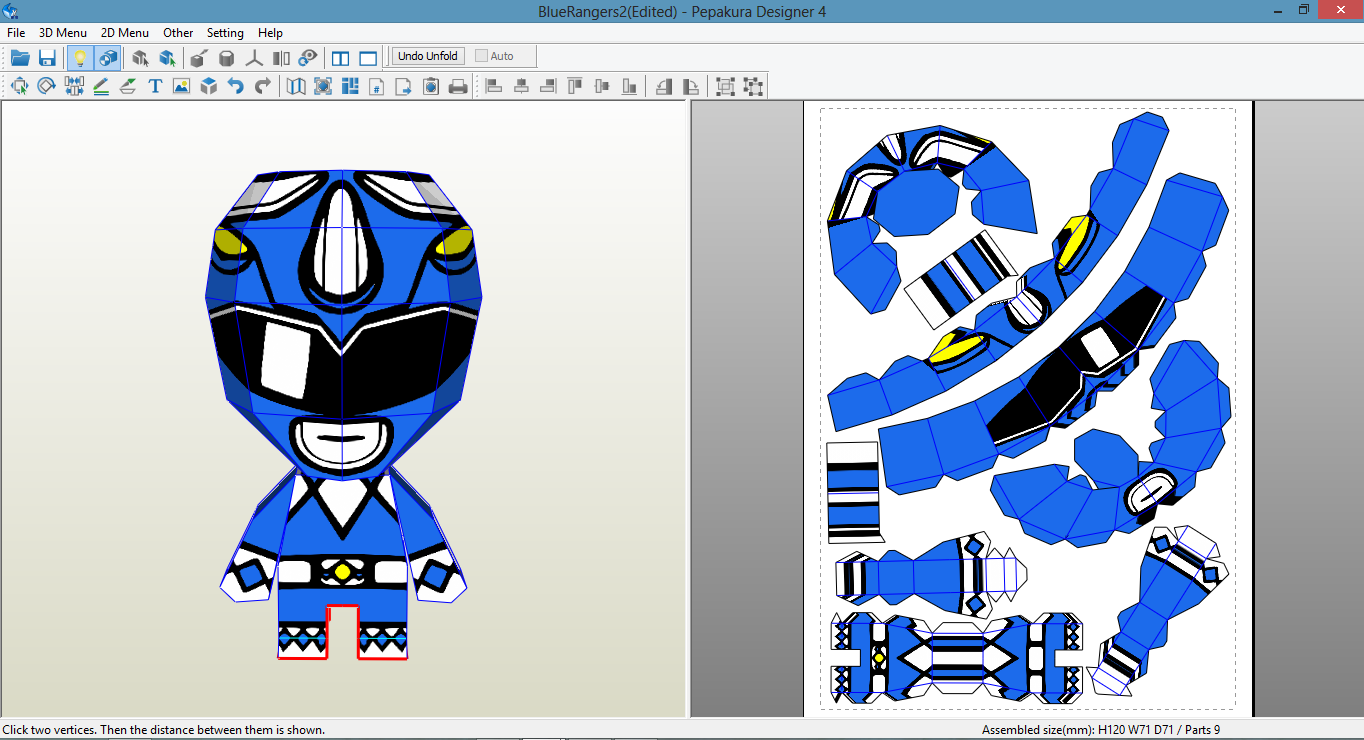Open the Setting menu

[x=225, y=32]
